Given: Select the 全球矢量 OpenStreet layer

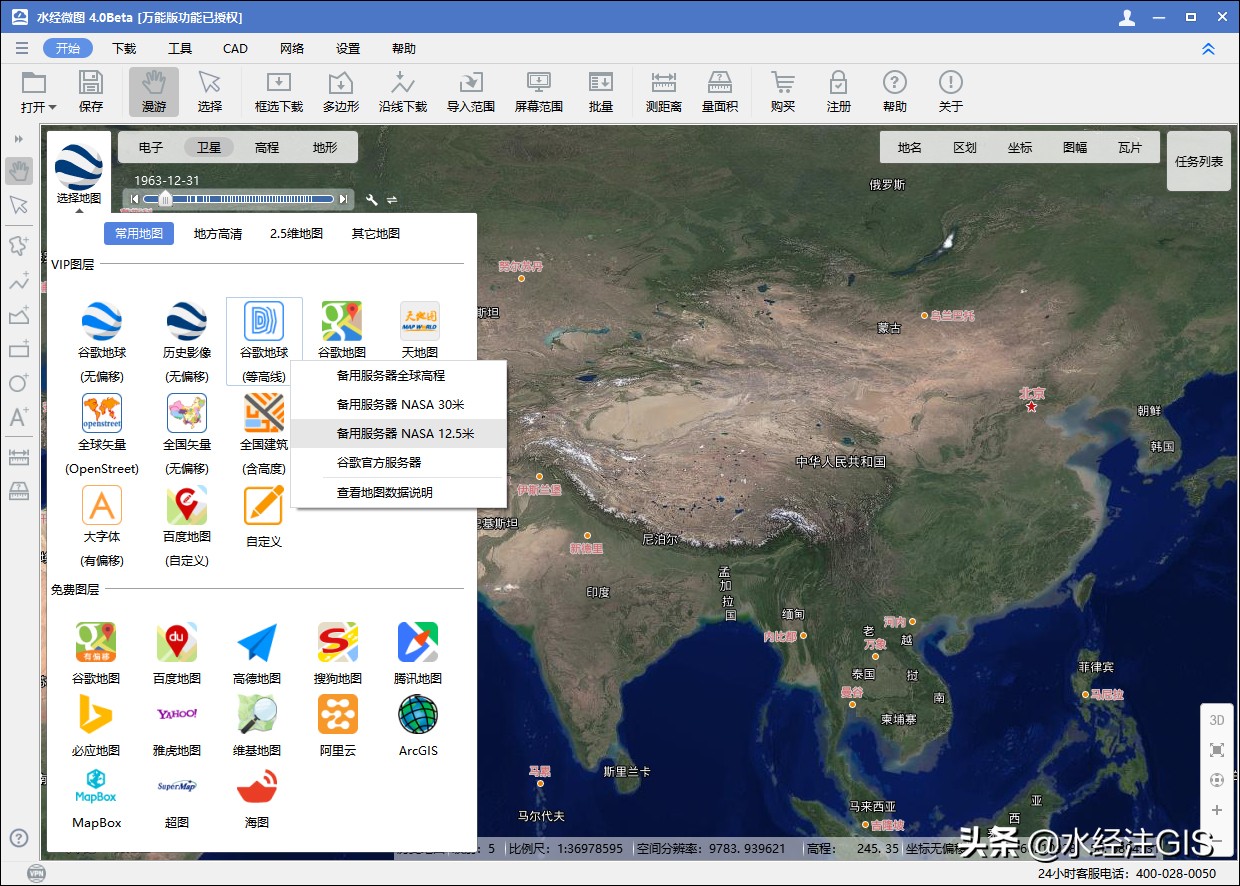Looking at the screenshot, I should pos(102,413).
